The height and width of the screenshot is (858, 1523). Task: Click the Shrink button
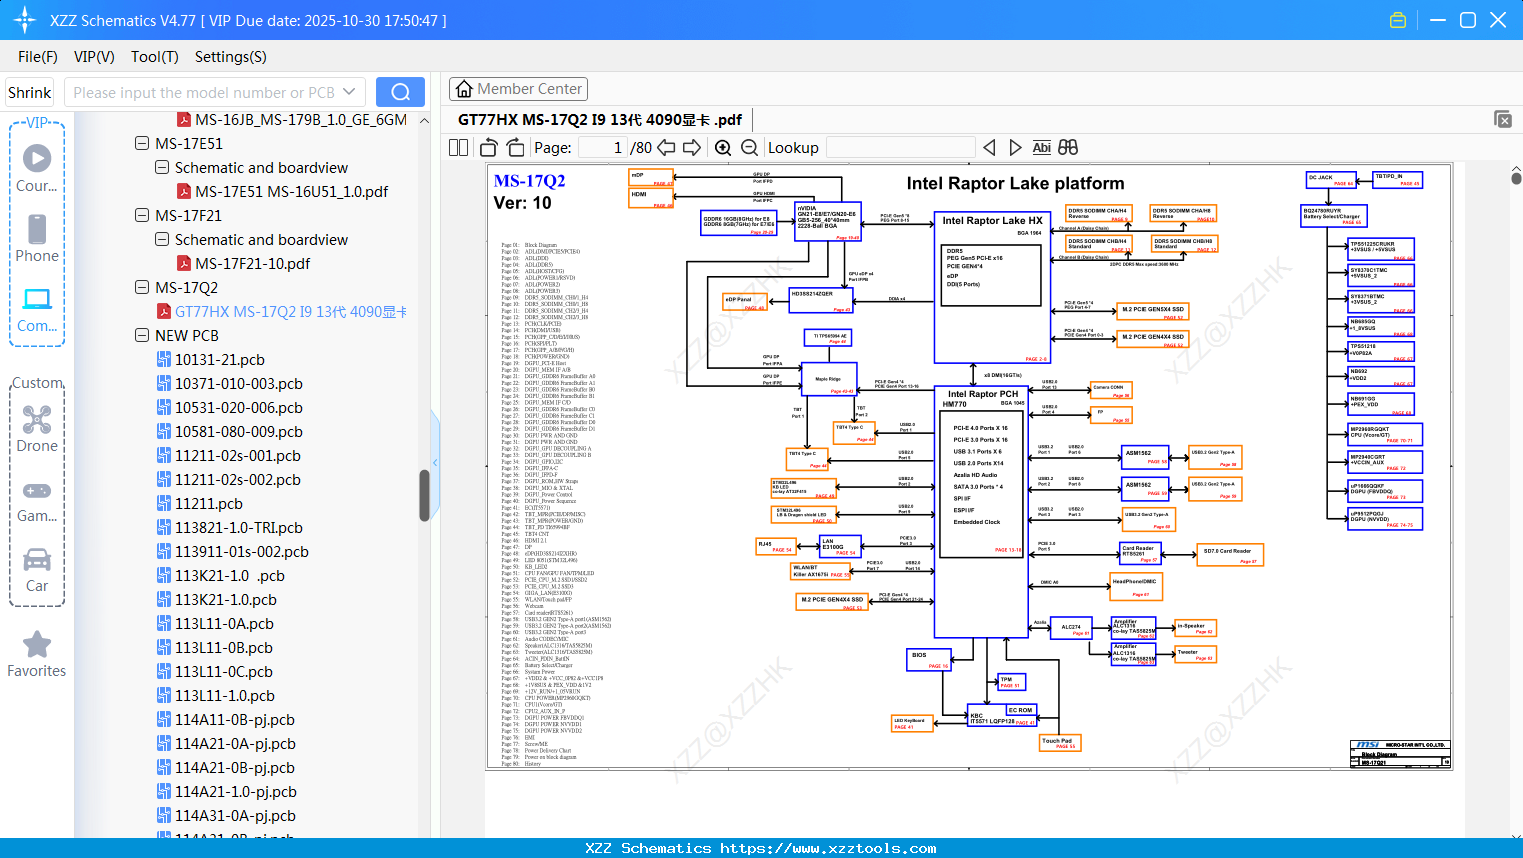click(30, 92)
